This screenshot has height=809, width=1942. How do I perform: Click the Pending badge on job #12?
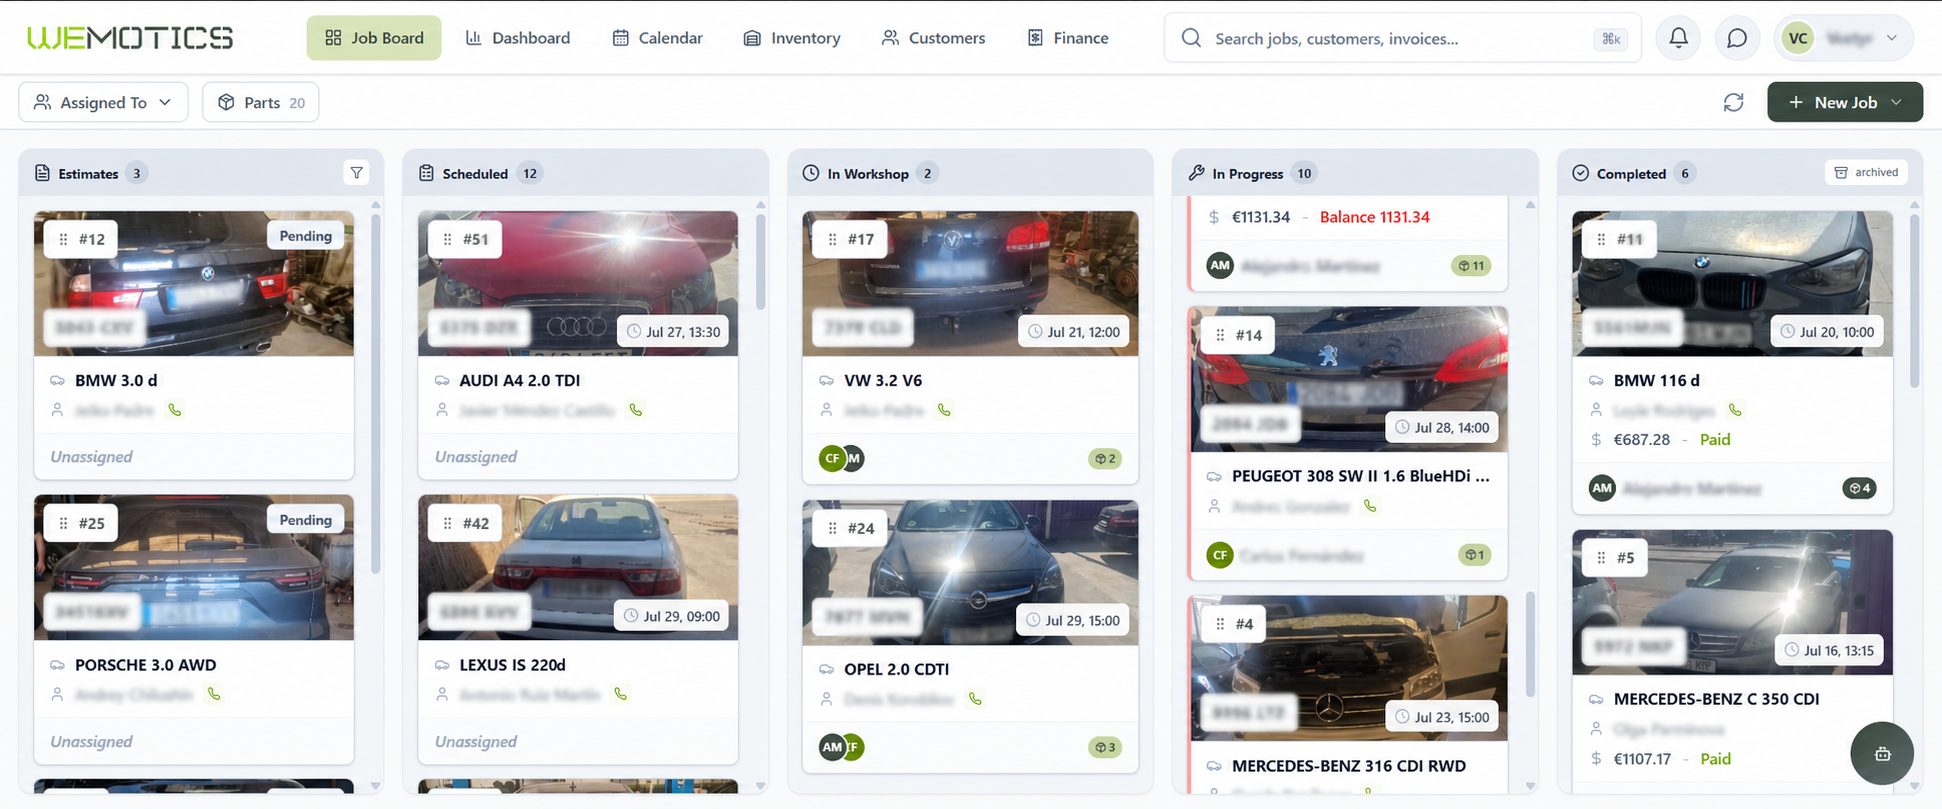pos(305,236)
